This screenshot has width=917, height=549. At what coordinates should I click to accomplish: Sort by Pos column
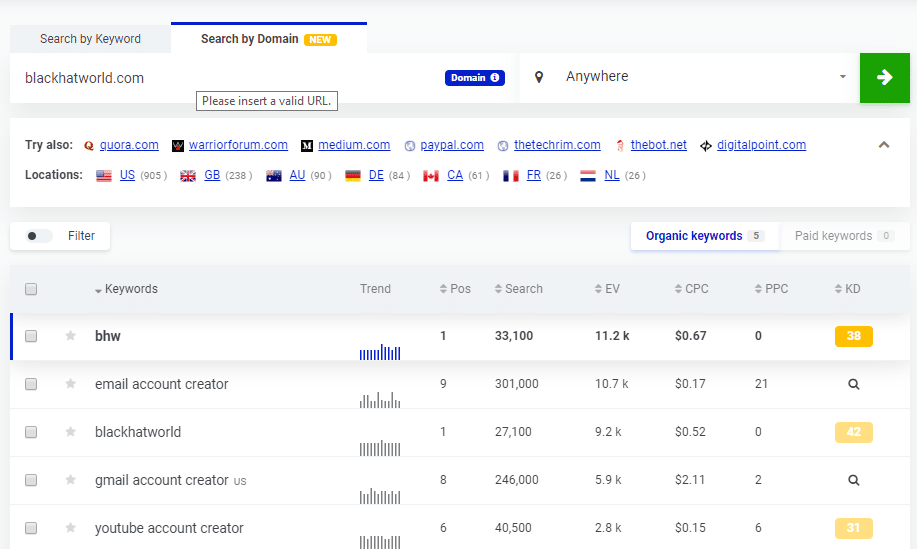[455, 289]
